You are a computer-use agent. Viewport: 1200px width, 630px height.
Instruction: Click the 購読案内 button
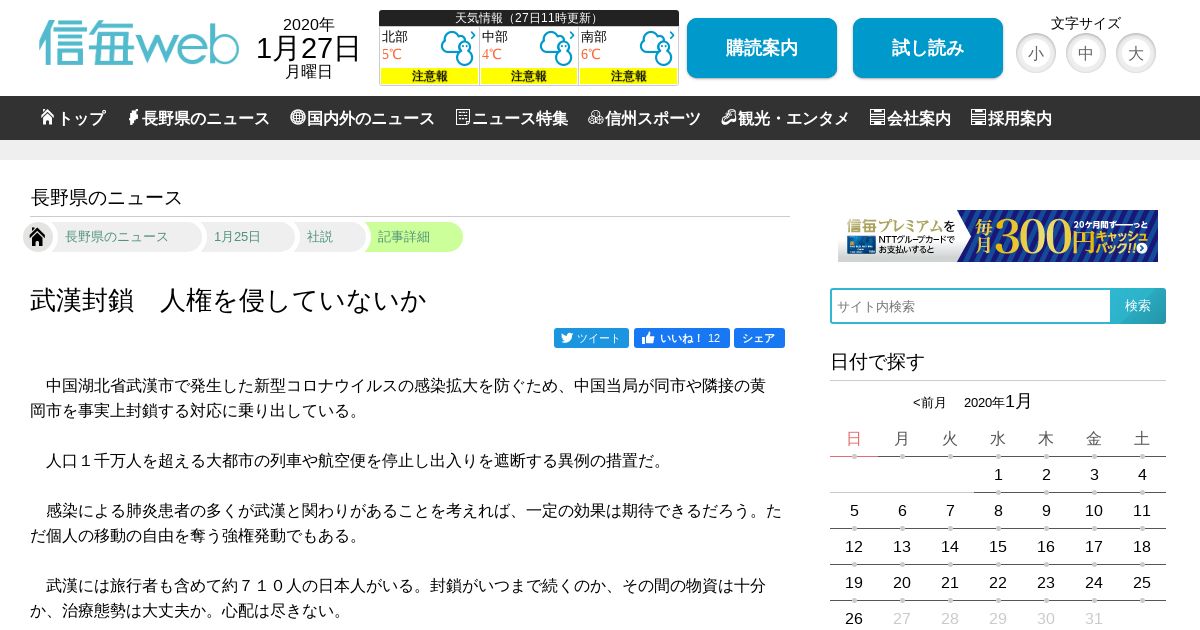[762, 48]
